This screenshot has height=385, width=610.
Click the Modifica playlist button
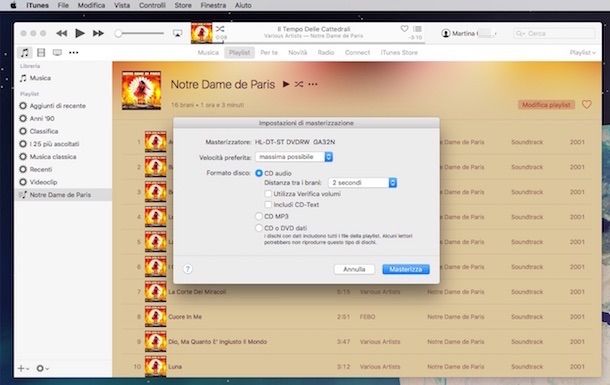coord(546,105)
